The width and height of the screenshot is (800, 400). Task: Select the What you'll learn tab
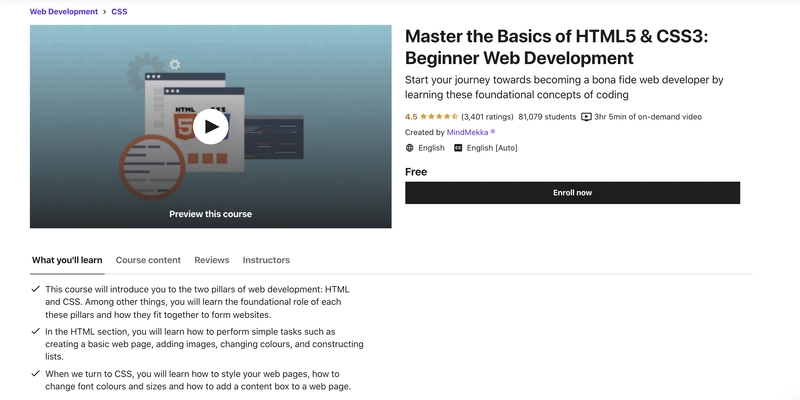tap(67, 260)
